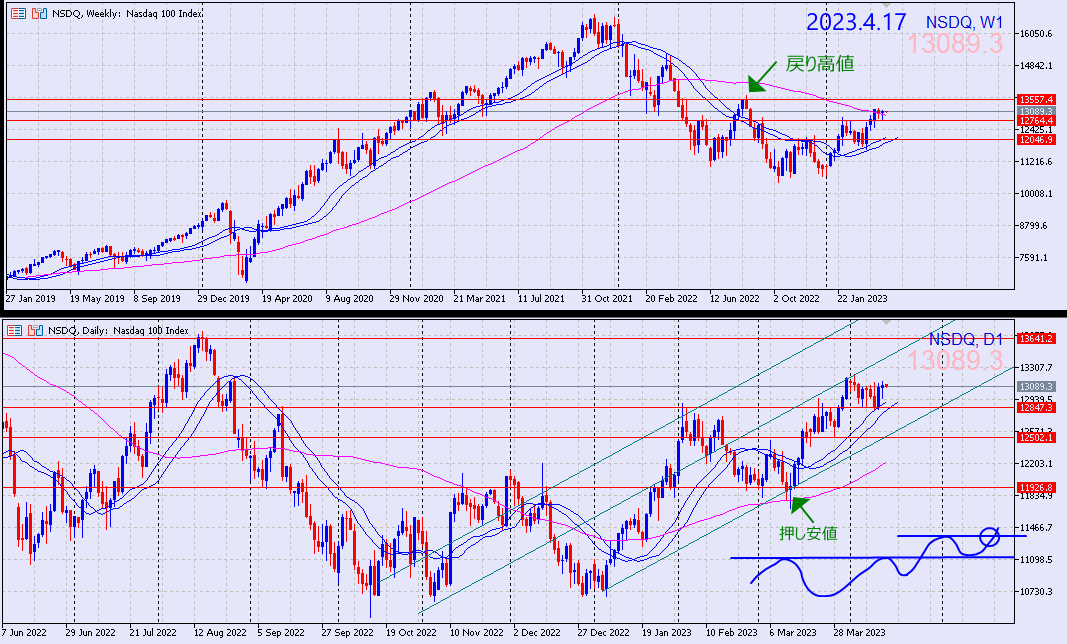
Task: Click the 13307.7 price scale value
Action: pyautogui.click(x=1036, y=368)
